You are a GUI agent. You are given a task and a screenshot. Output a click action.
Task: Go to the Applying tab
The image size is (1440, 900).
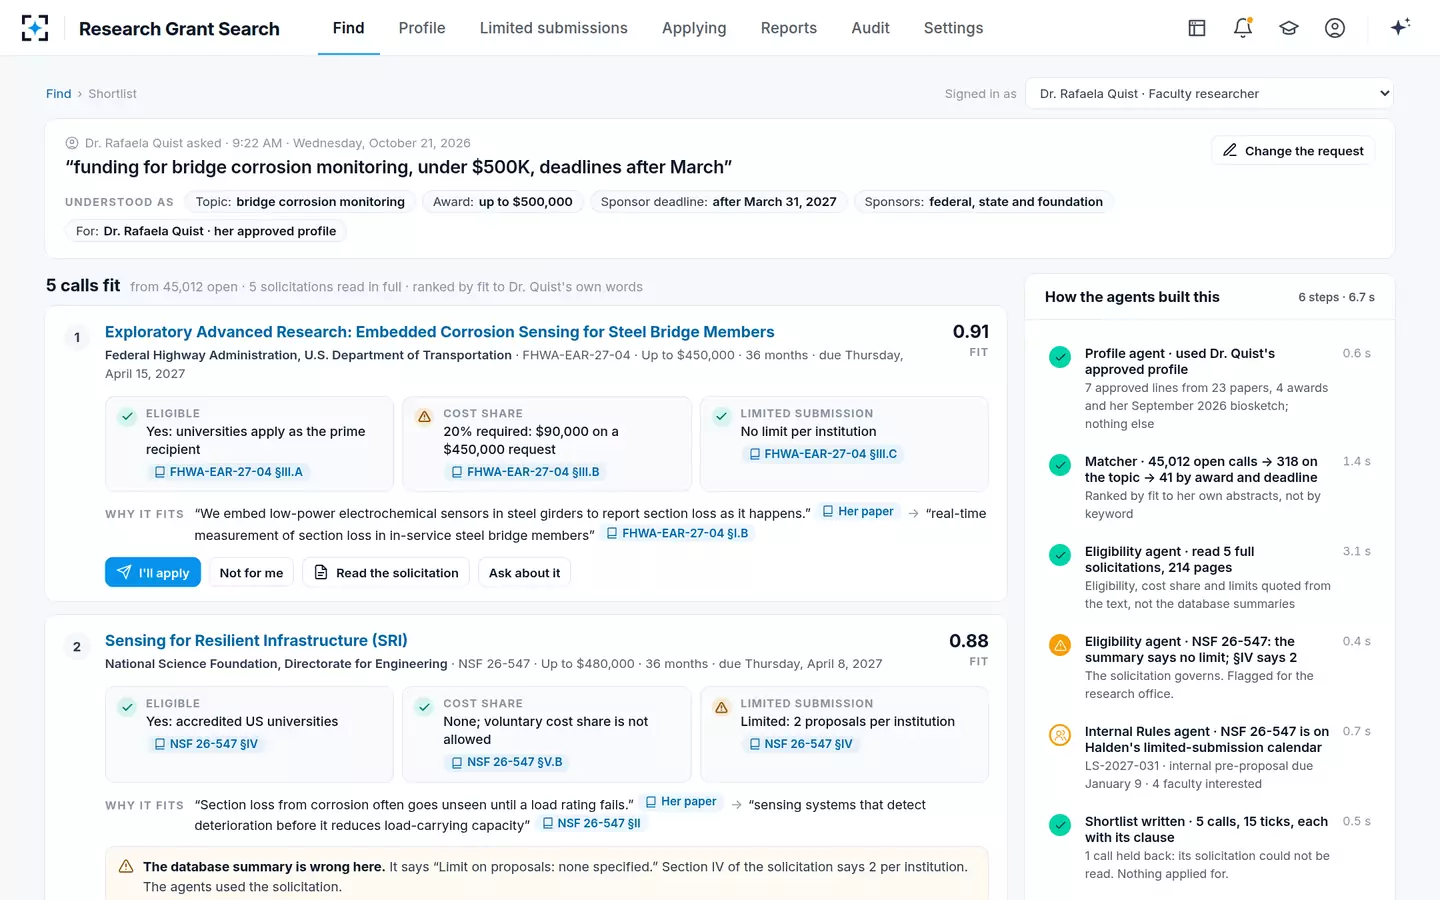pos(694,28)
